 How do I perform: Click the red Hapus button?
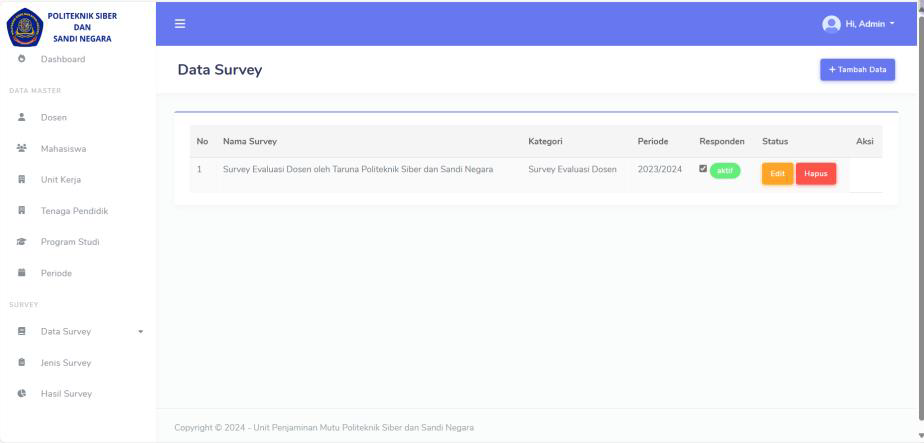pos(816,174)
